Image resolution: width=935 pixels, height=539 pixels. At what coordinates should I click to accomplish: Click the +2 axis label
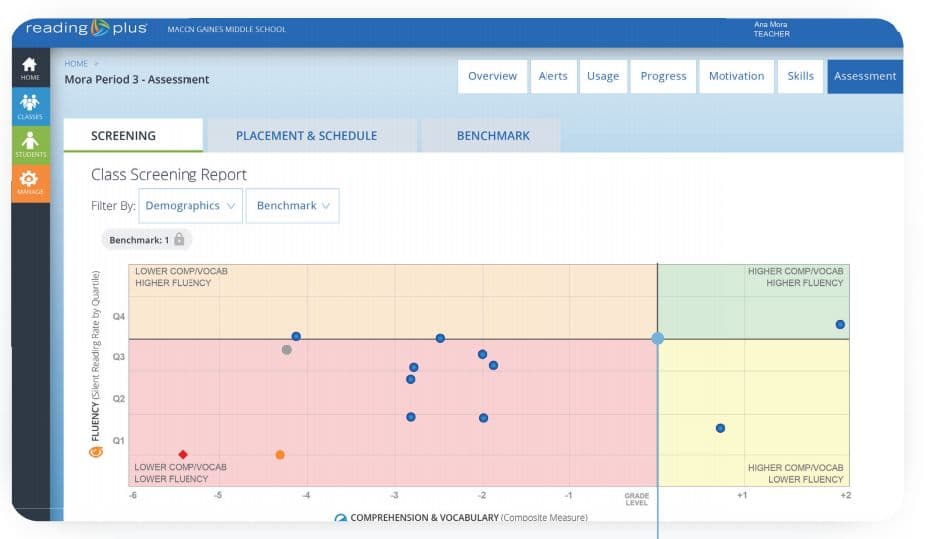pos(846,495)
